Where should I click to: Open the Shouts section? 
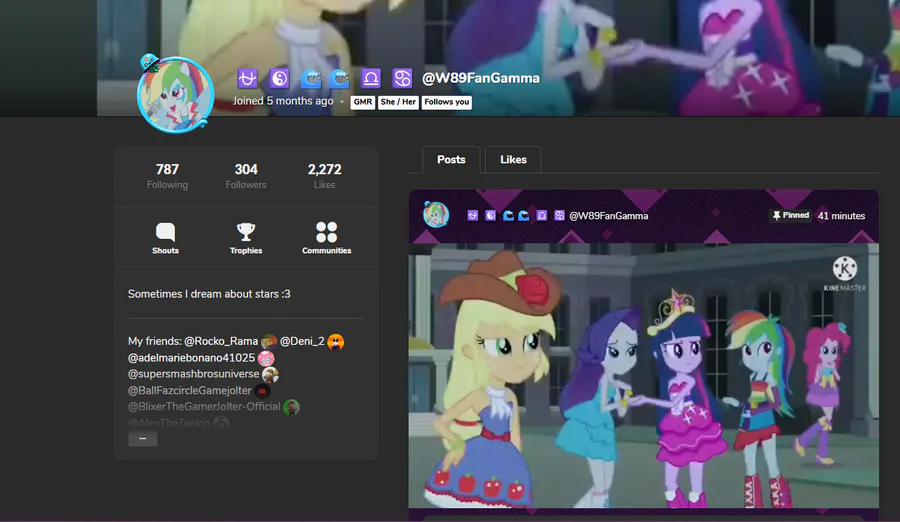tap(165, 238)
